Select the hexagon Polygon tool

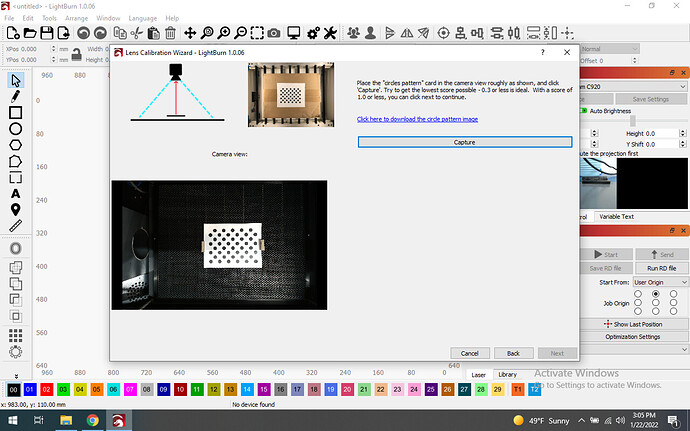(15, 145)
